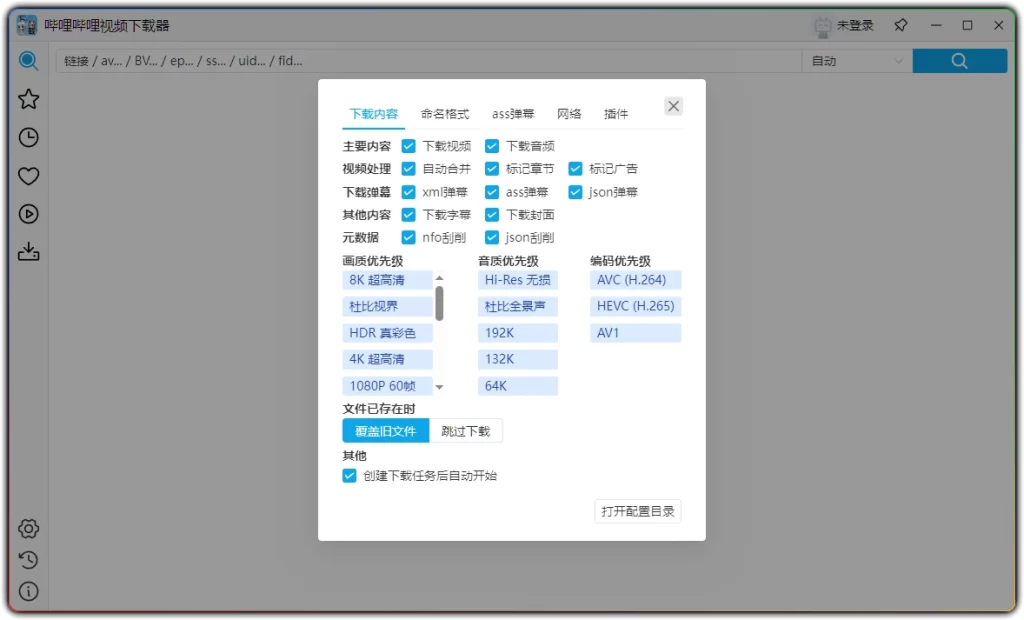Click the pin icon near 未登录

pos(899,25)
